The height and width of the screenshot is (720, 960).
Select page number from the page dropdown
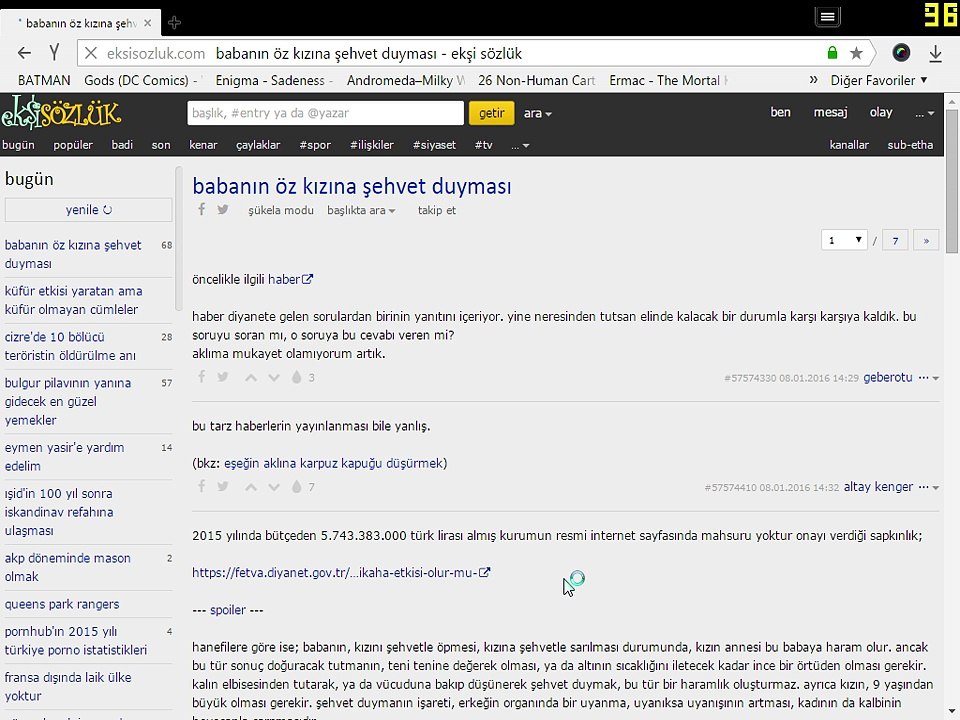pyautogui.click(x=844, y=240)
